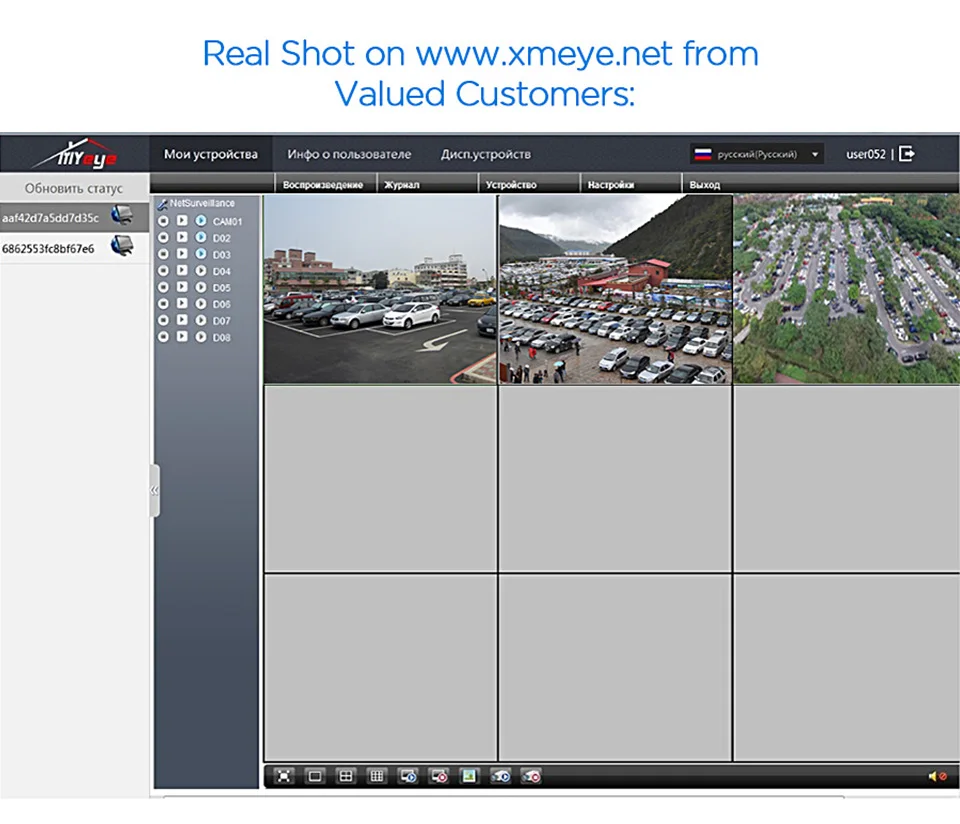Capture a snapshot with the picture icon
Viewport: 960px width, 824px height.
pyautogui.click(x=469, y=776)
